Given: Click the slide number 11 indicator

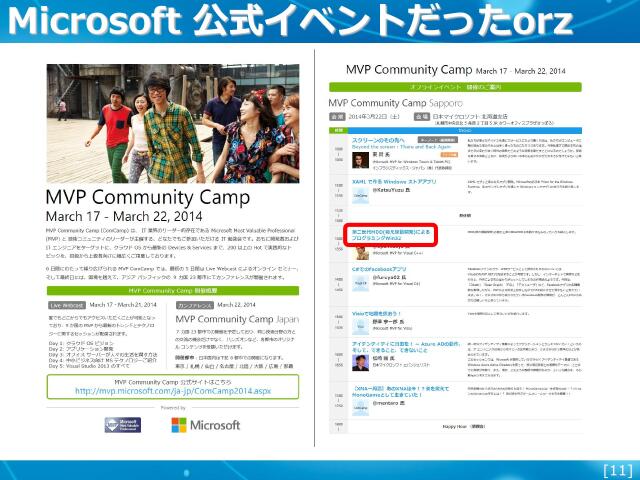Looking at the screenshot, I should click(616, 467).
